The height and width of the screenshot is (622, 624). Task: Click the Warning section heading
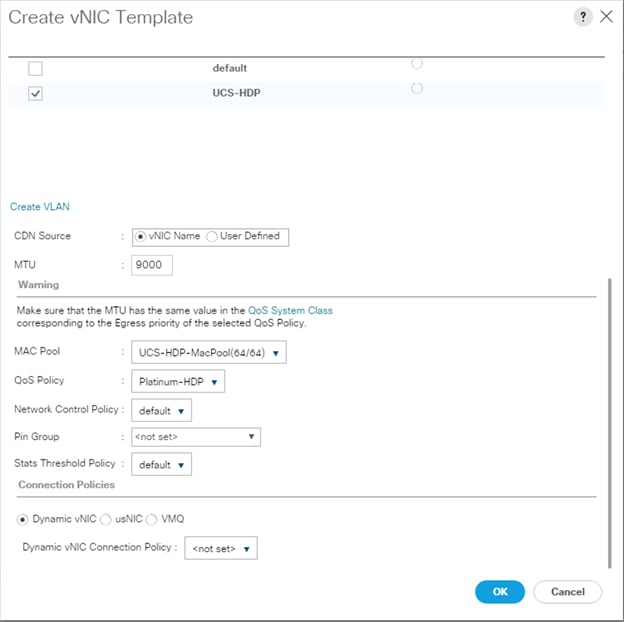click(x=39, y=285)
